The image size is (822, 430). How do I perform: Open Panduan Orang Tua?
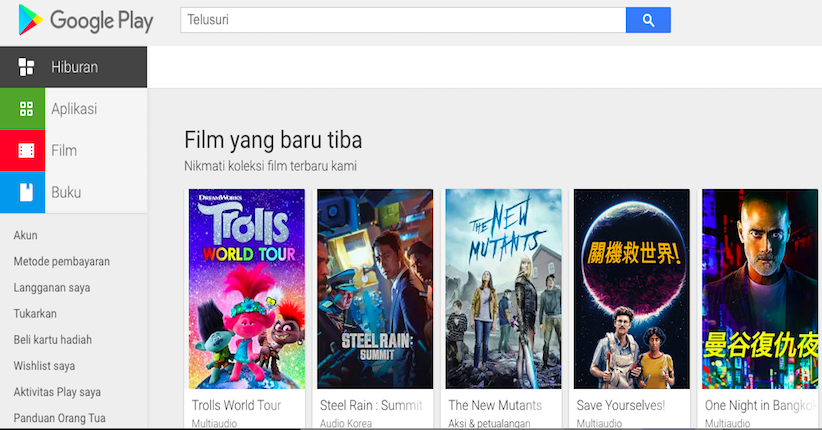[60, 418]
